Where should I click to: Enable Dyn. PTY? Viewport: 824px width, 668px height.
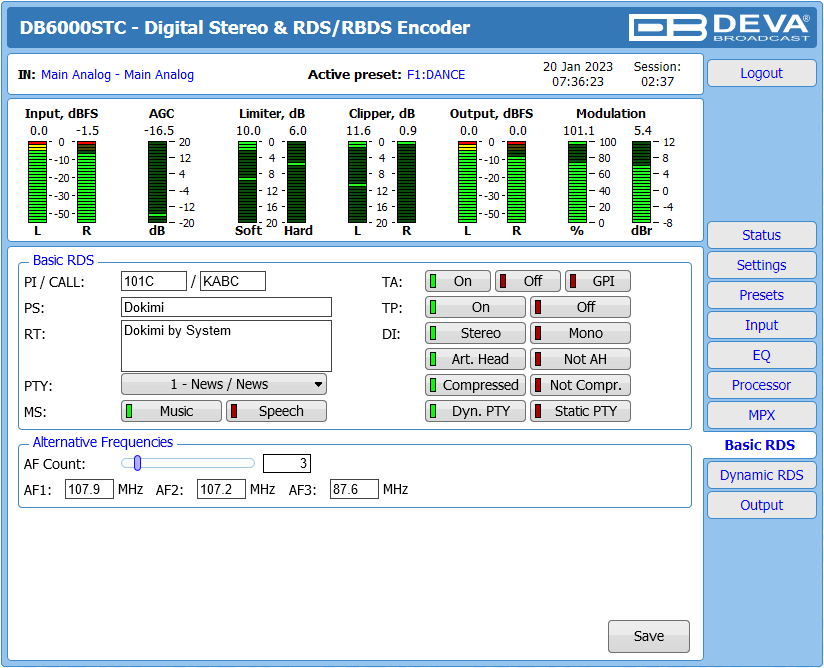(475, 411)
